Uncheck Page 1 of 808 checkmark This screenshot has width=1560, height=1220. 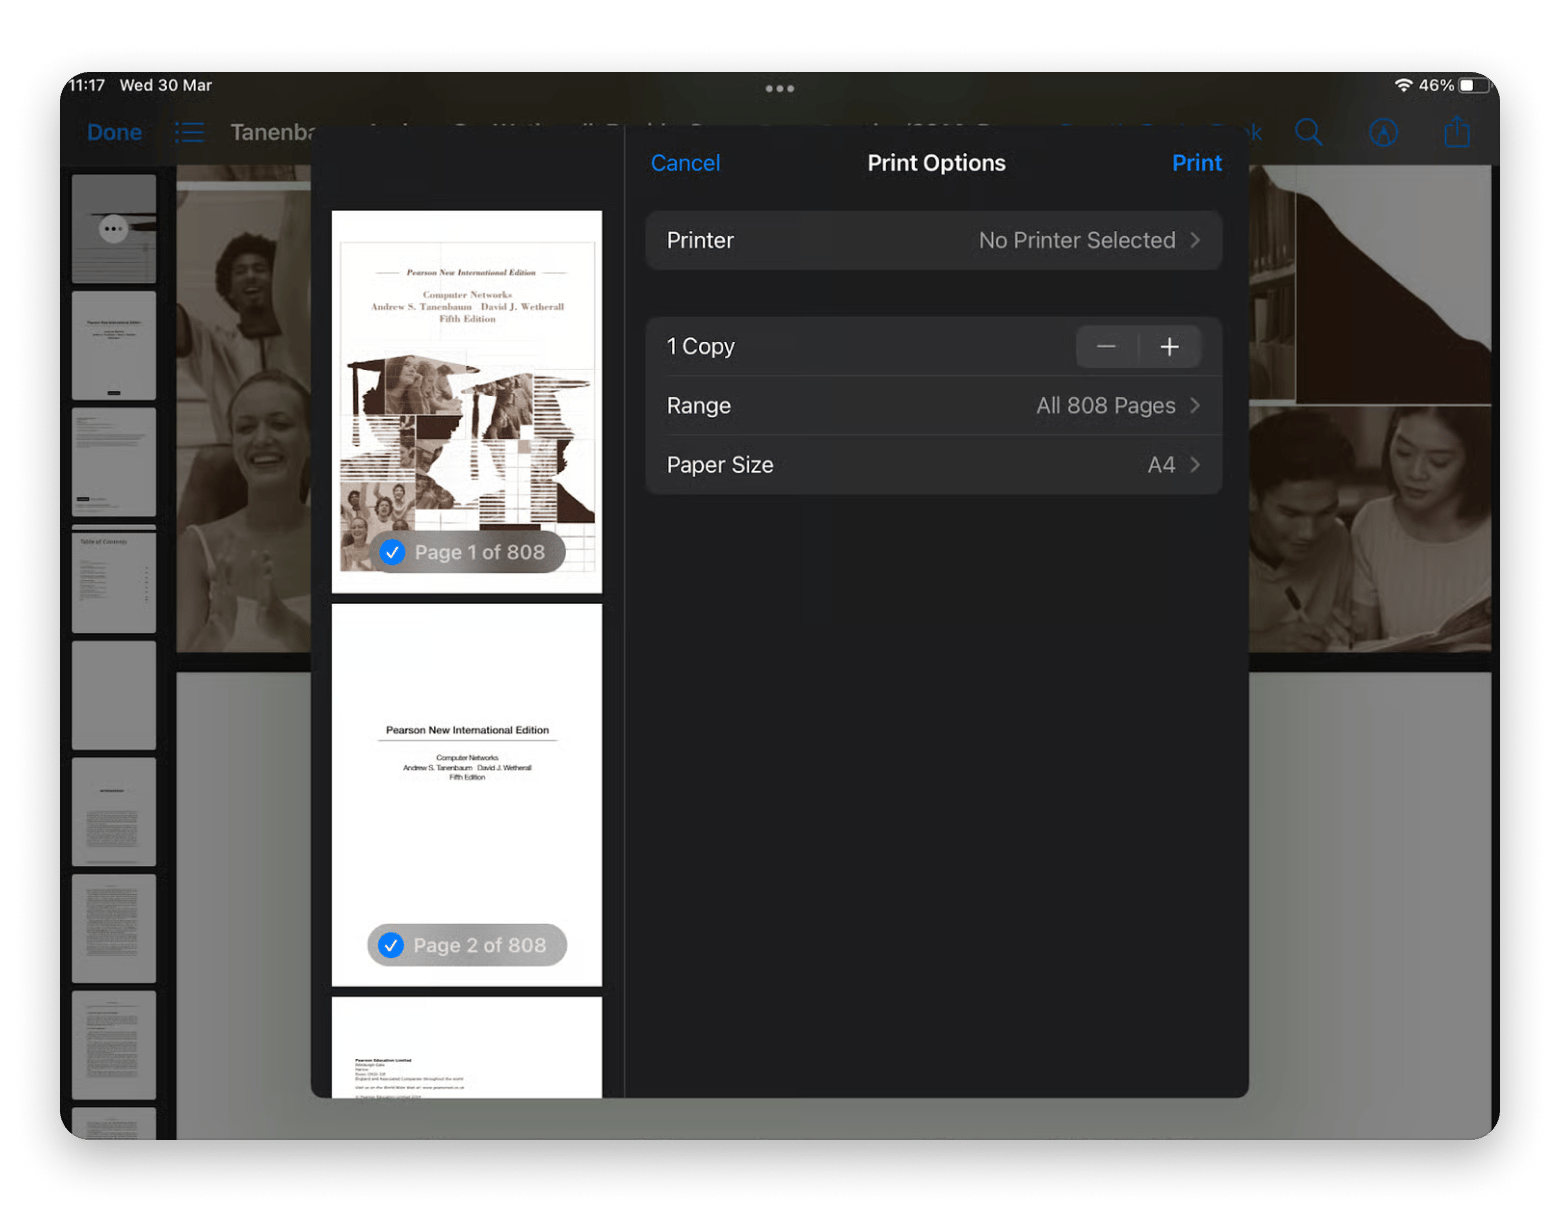pos(392,552)
